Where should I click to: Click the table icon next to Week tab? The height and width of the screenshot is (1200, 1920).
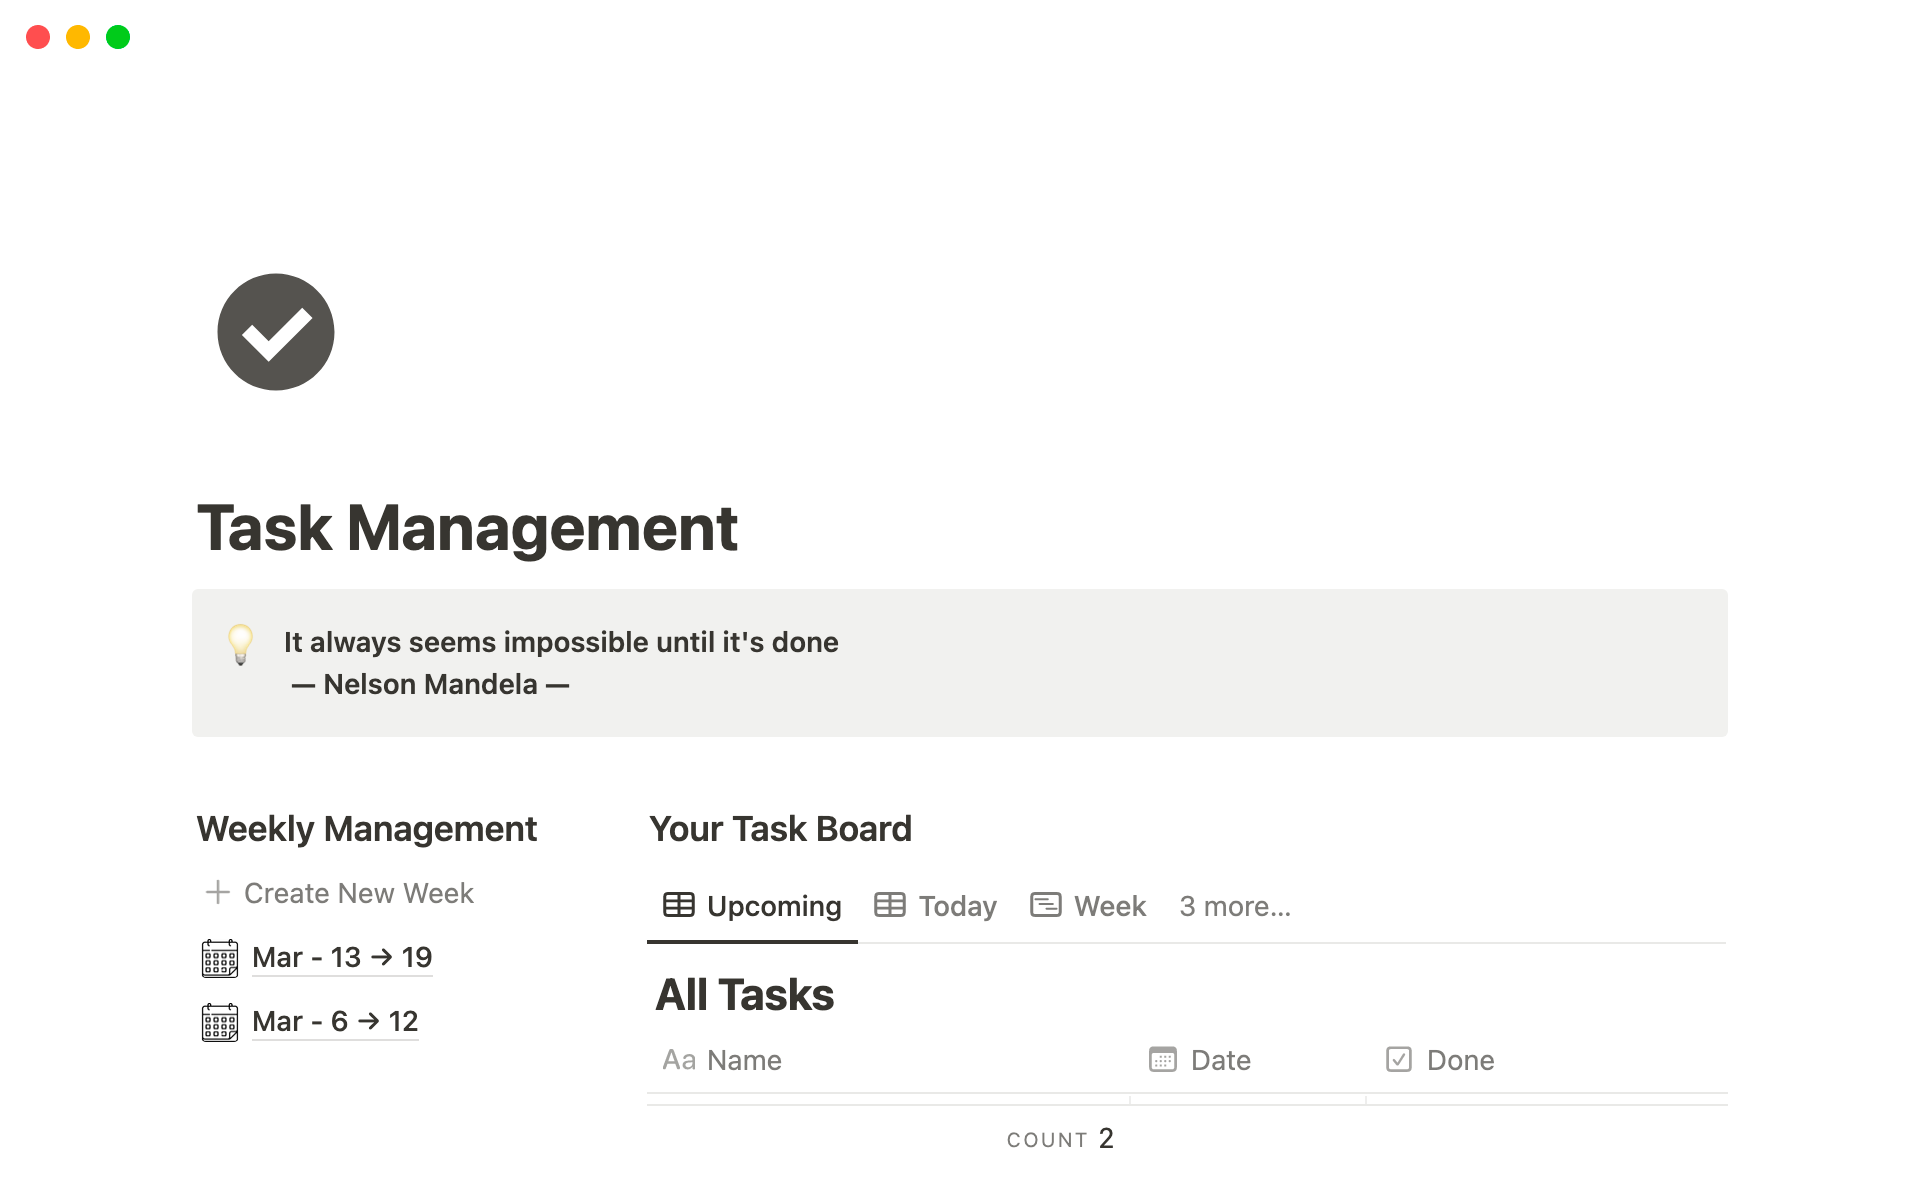(1046, 904)
